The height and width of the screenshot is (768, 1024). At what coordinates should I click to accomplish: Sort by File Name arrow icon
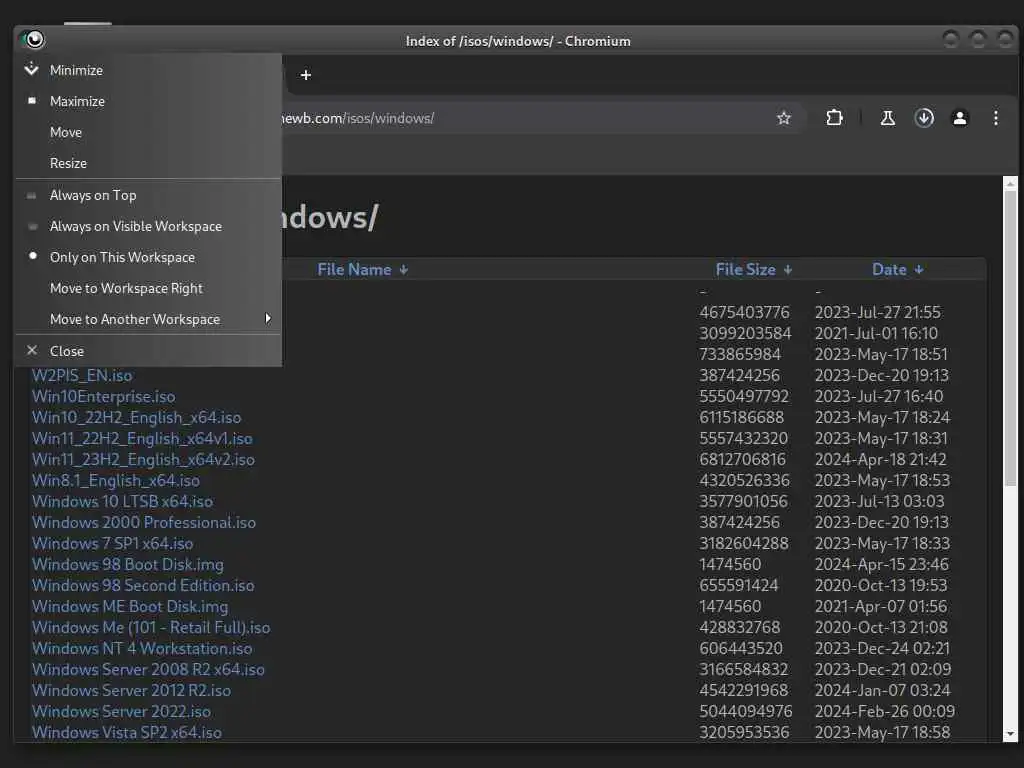(404, 270)
